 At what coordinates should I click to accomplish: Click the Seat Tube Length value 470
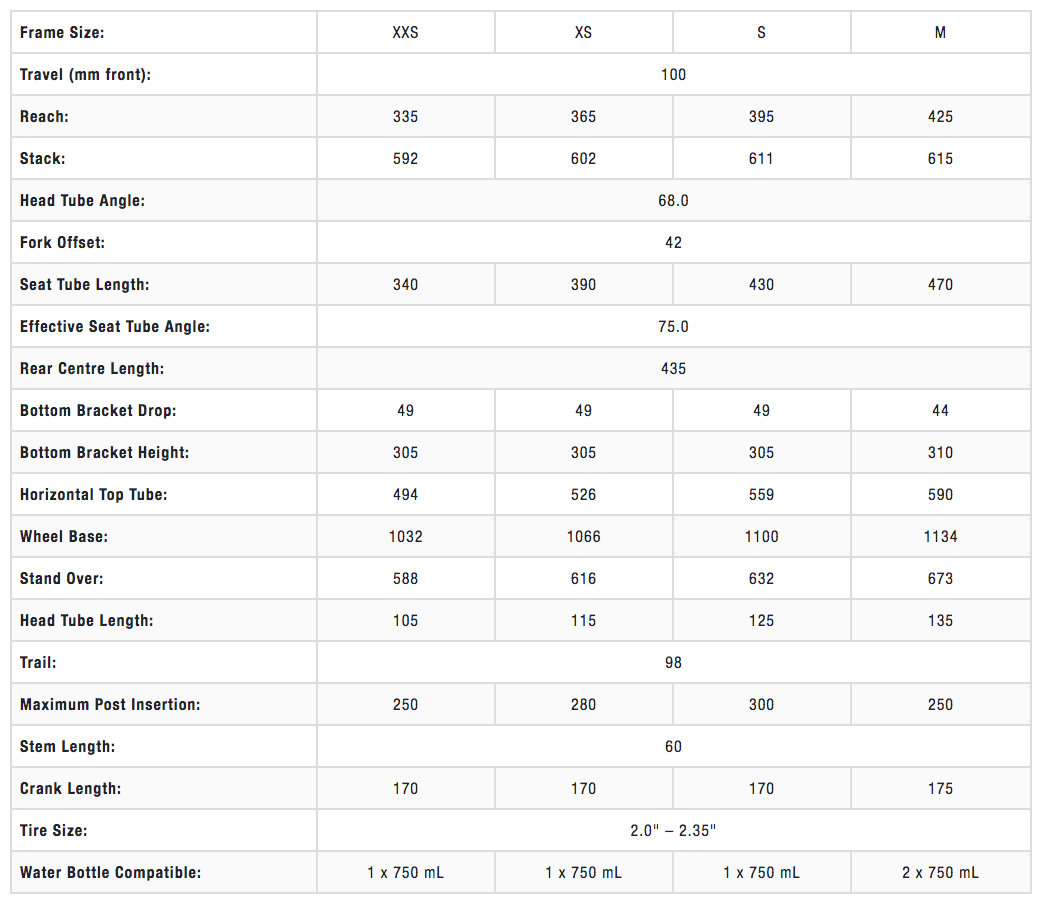pos(940,284)
